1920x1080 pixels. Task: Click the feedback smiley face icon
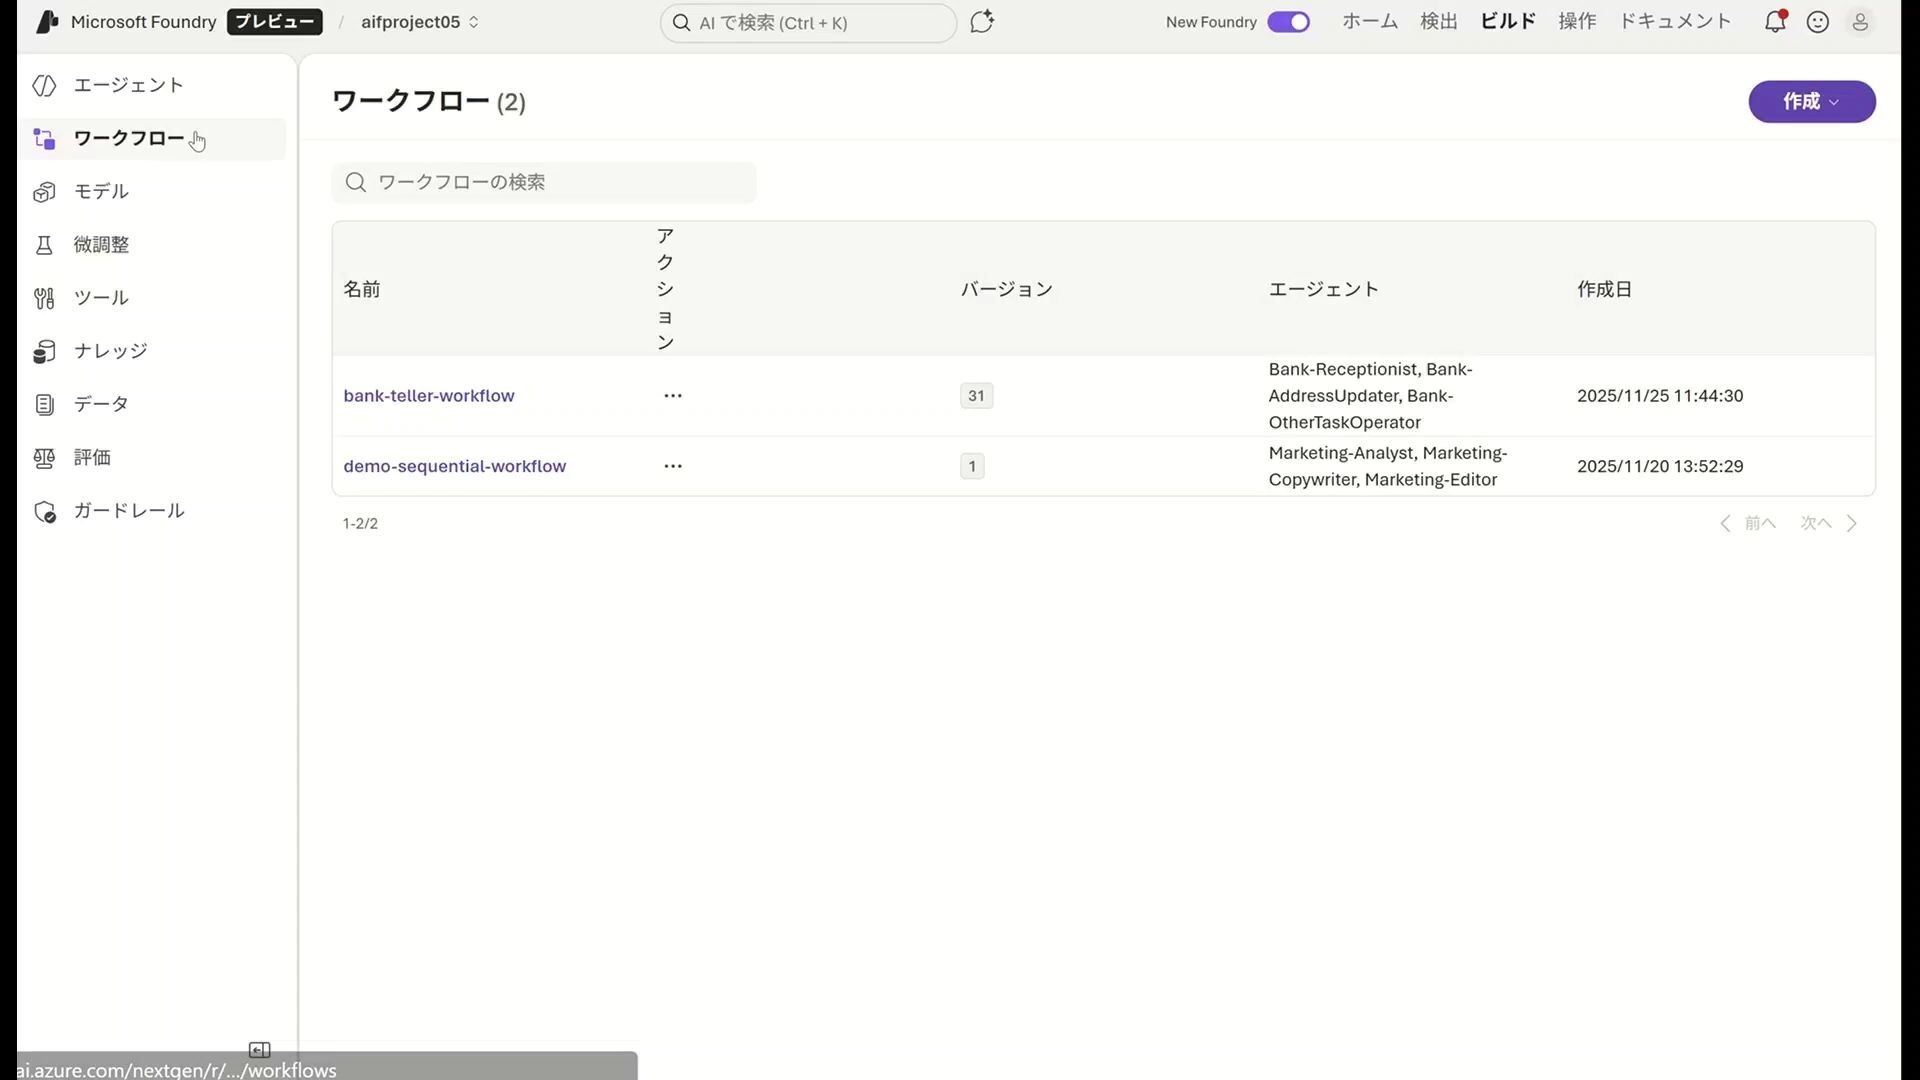coord(1817,22)
